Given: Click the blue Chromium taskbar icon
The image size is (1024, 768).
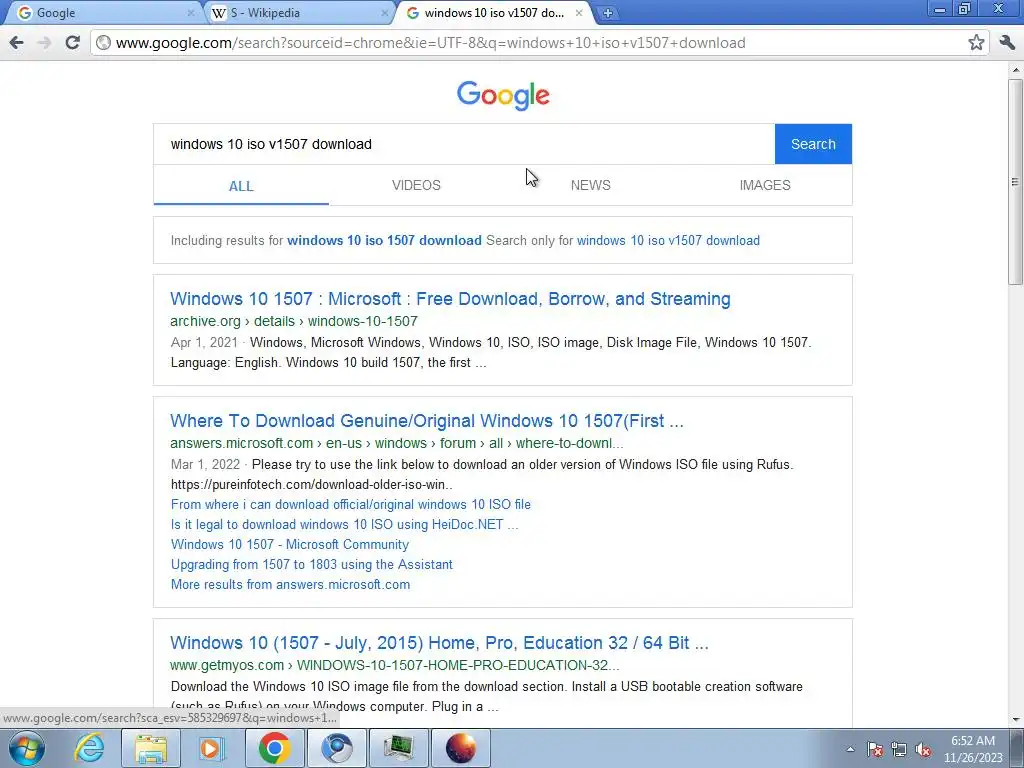Looking at the screenshot, I should click(336, 748).
